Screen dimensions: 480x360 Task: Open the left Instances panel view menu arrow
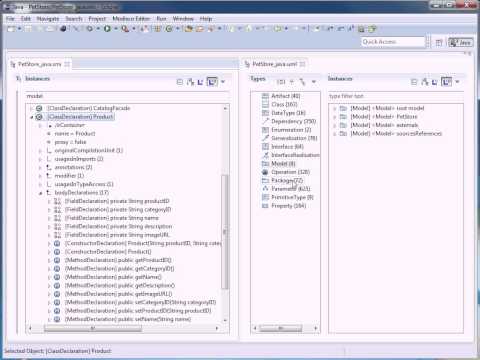pyautogui.click(x=223, y=82)
